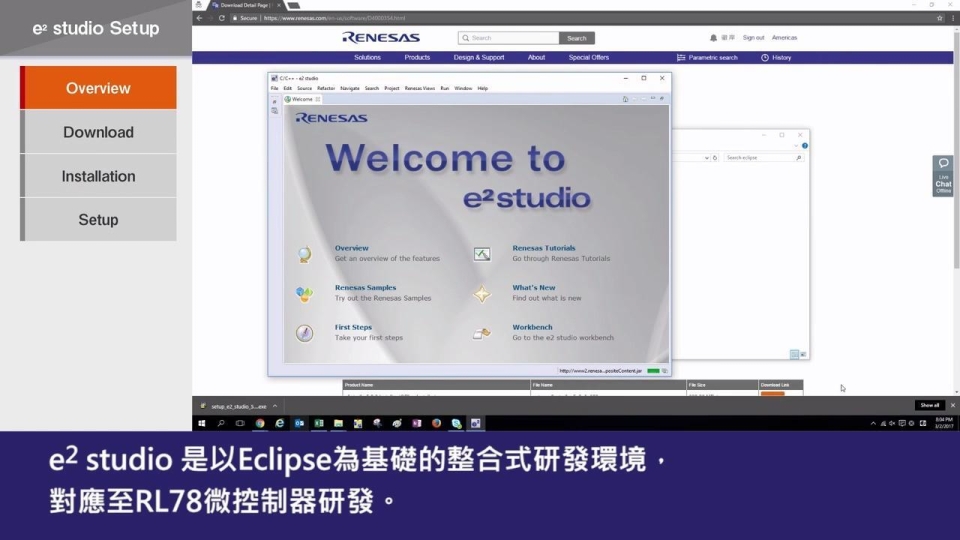Click the help icon in the background window
960x540 pixels.
click(804, 146)
